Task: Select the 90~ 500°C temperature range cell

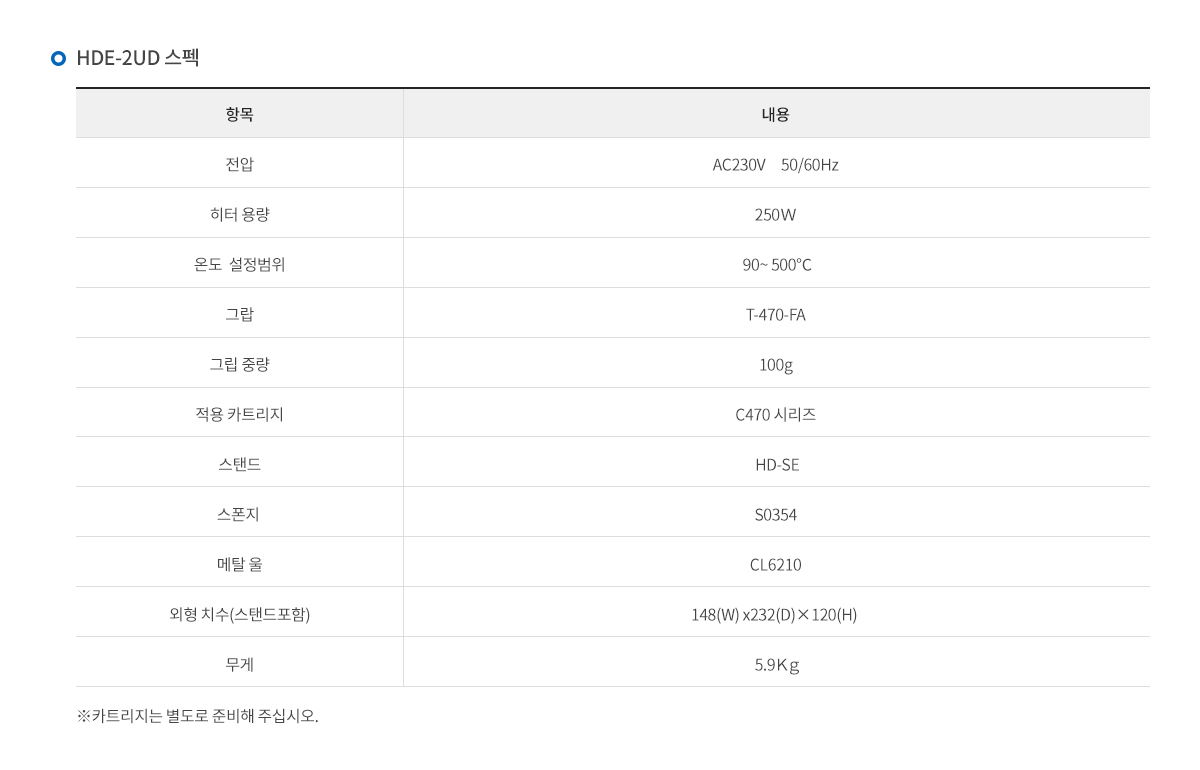Action: tap(776, 264)
